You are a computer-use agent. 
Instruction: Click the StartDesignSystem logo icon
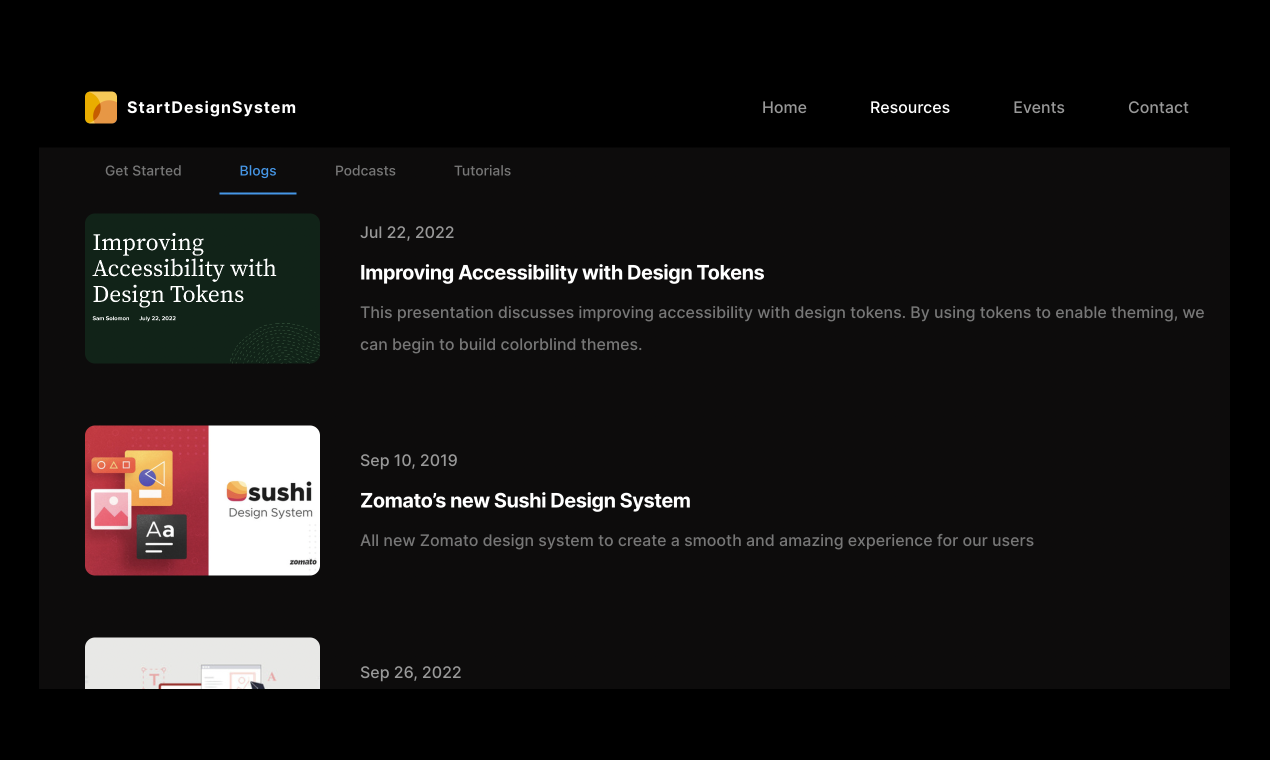pyautogui.click(x=101, y=108)
